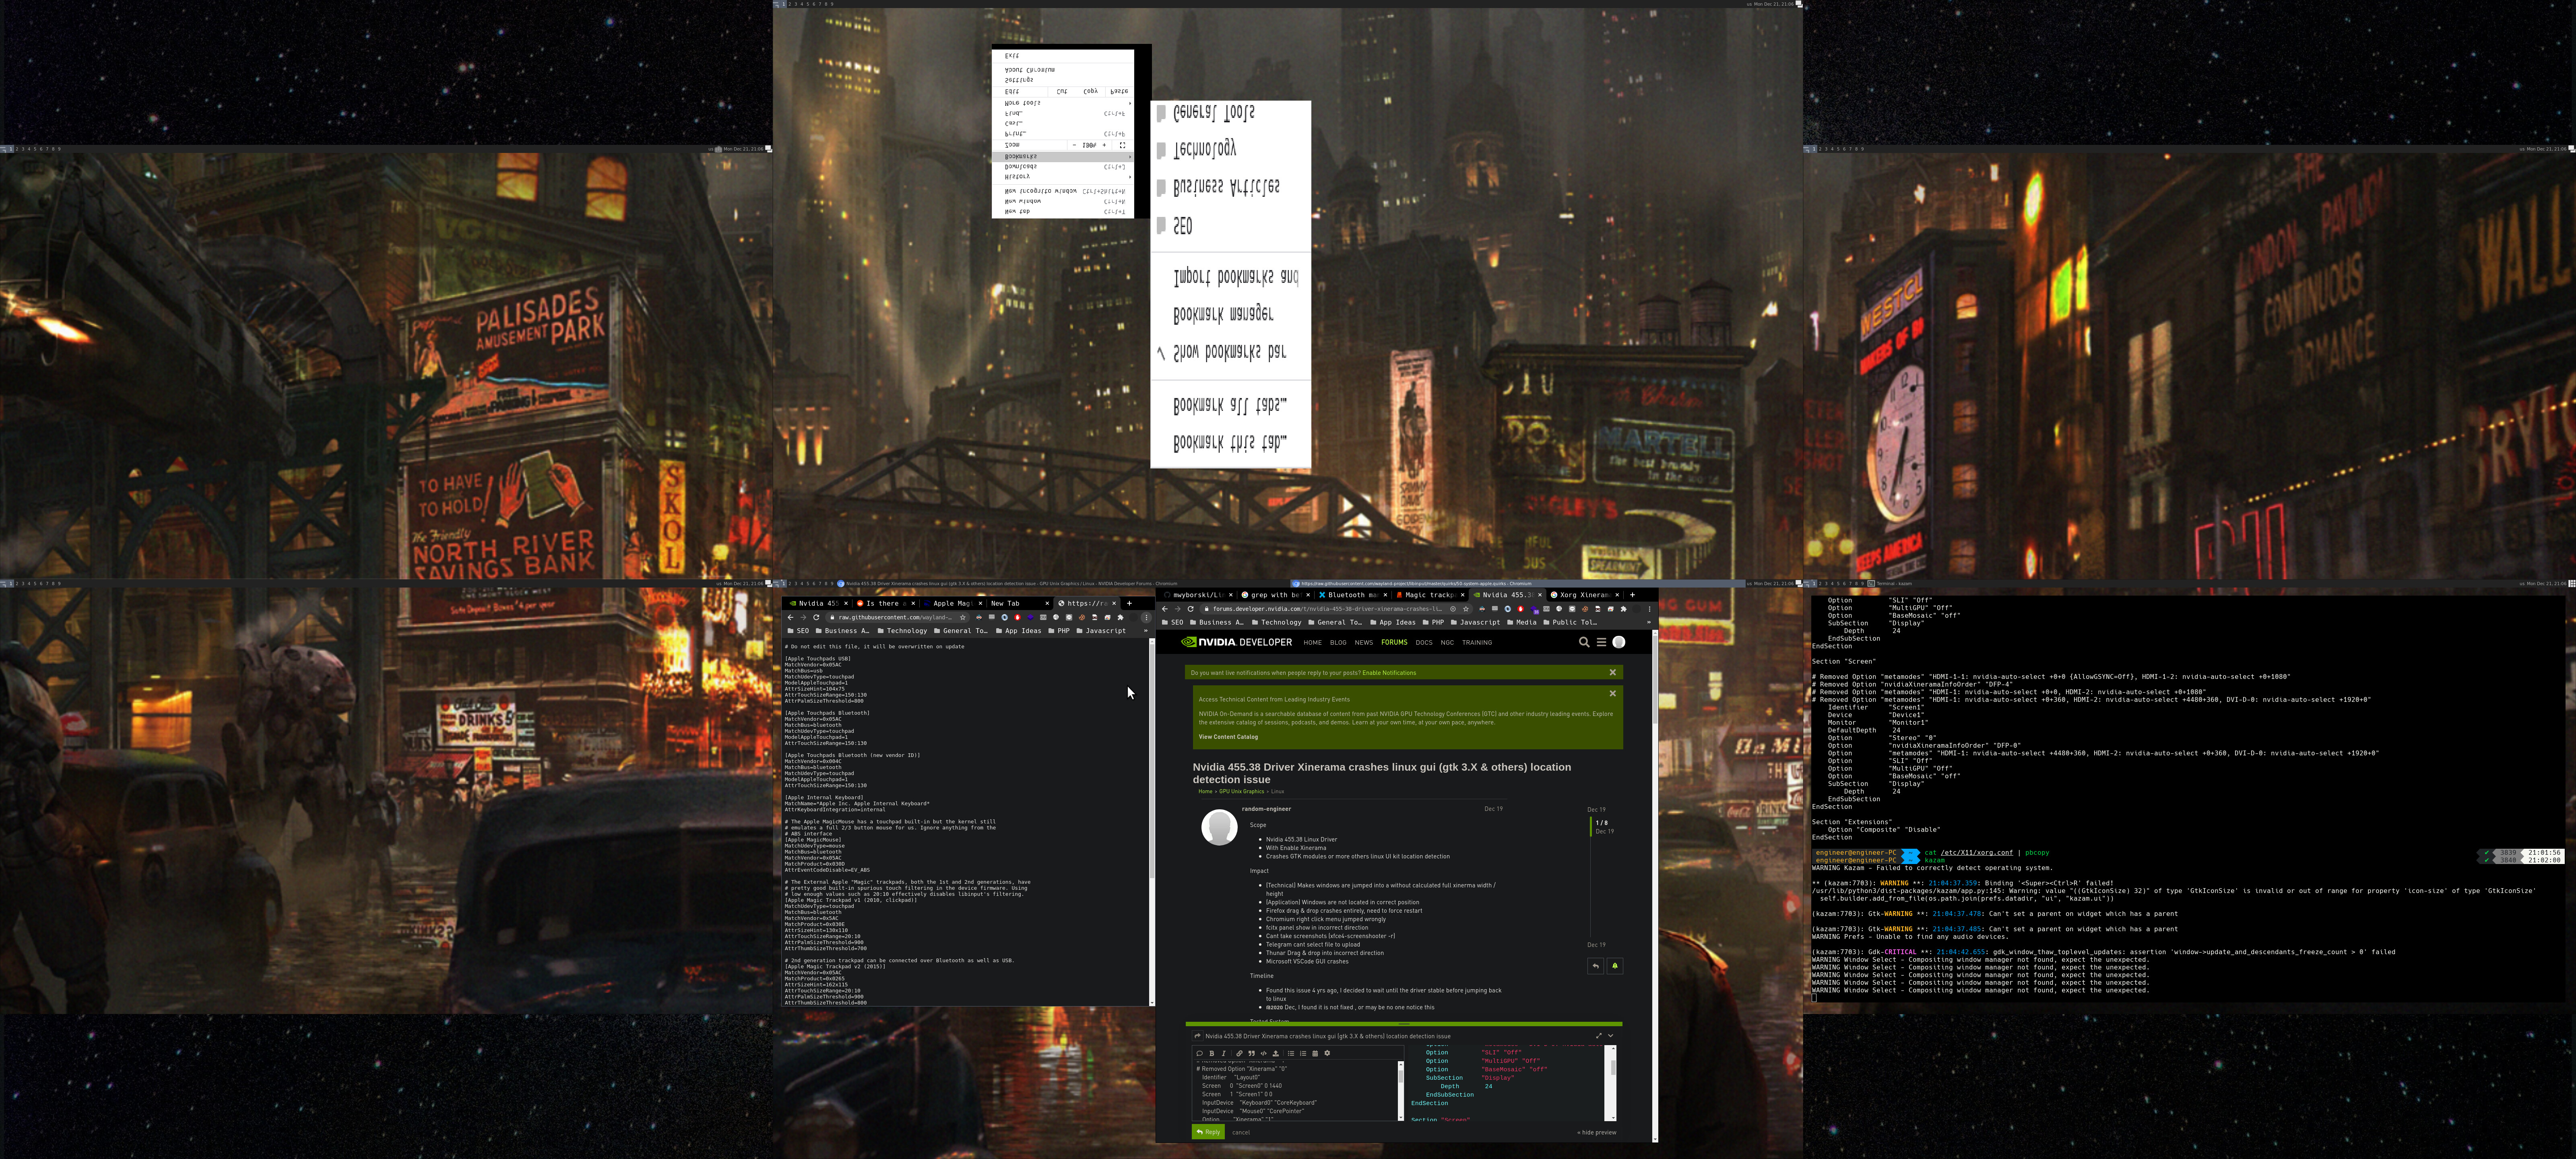Click the Upload icon in the reply editor
This screenshot has width=2576, height=1159.
(1276, 1053)
